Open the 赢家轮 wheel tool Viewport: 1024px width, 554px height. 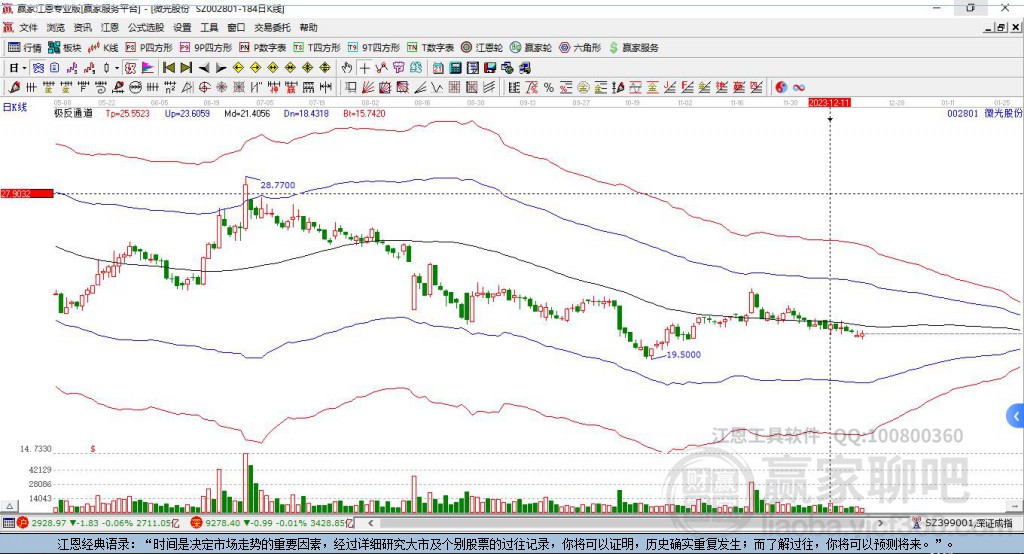(530, 48)
